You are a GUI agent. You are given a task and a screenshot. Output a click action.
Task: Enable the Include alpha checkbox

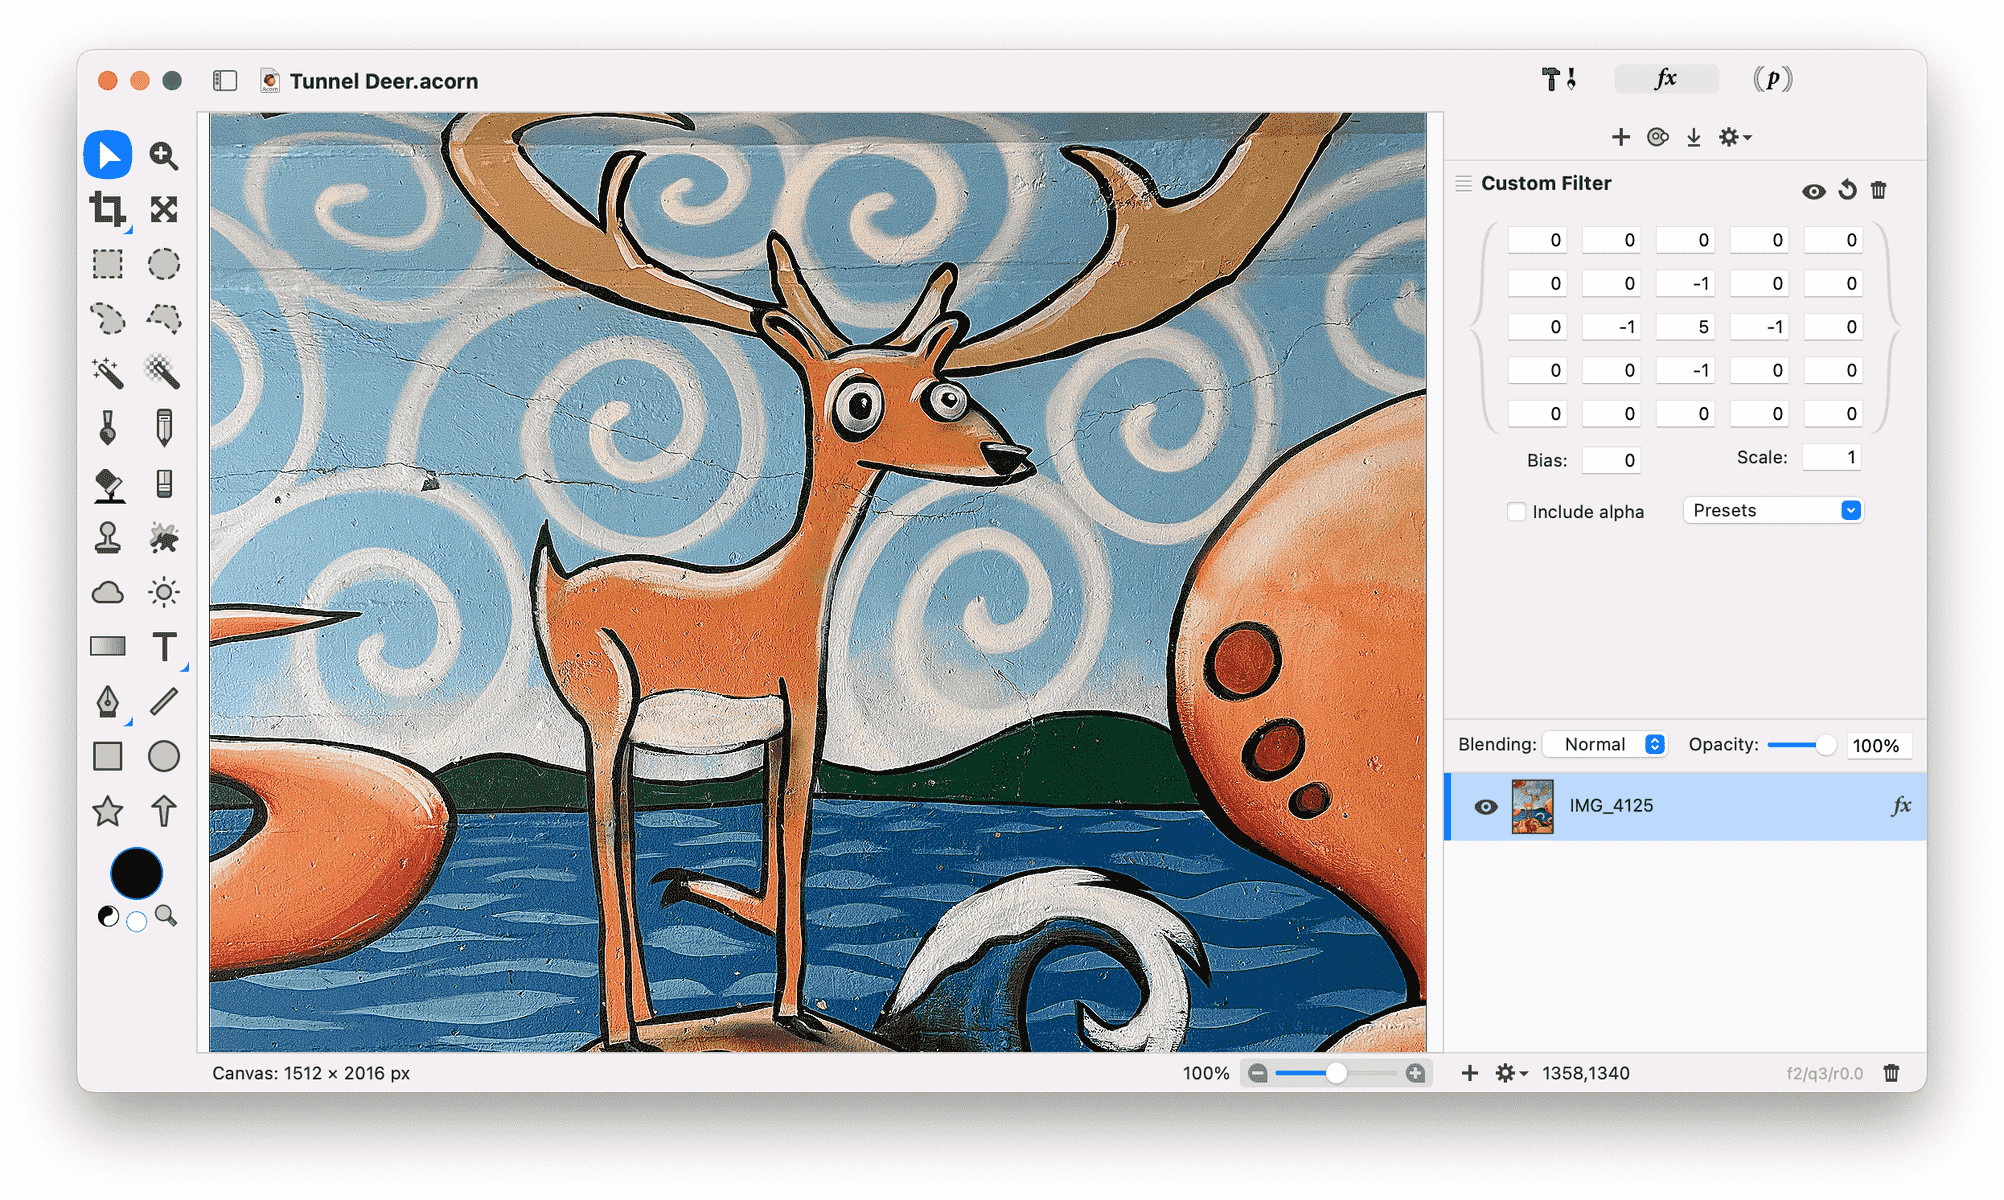click(1517, 512)
